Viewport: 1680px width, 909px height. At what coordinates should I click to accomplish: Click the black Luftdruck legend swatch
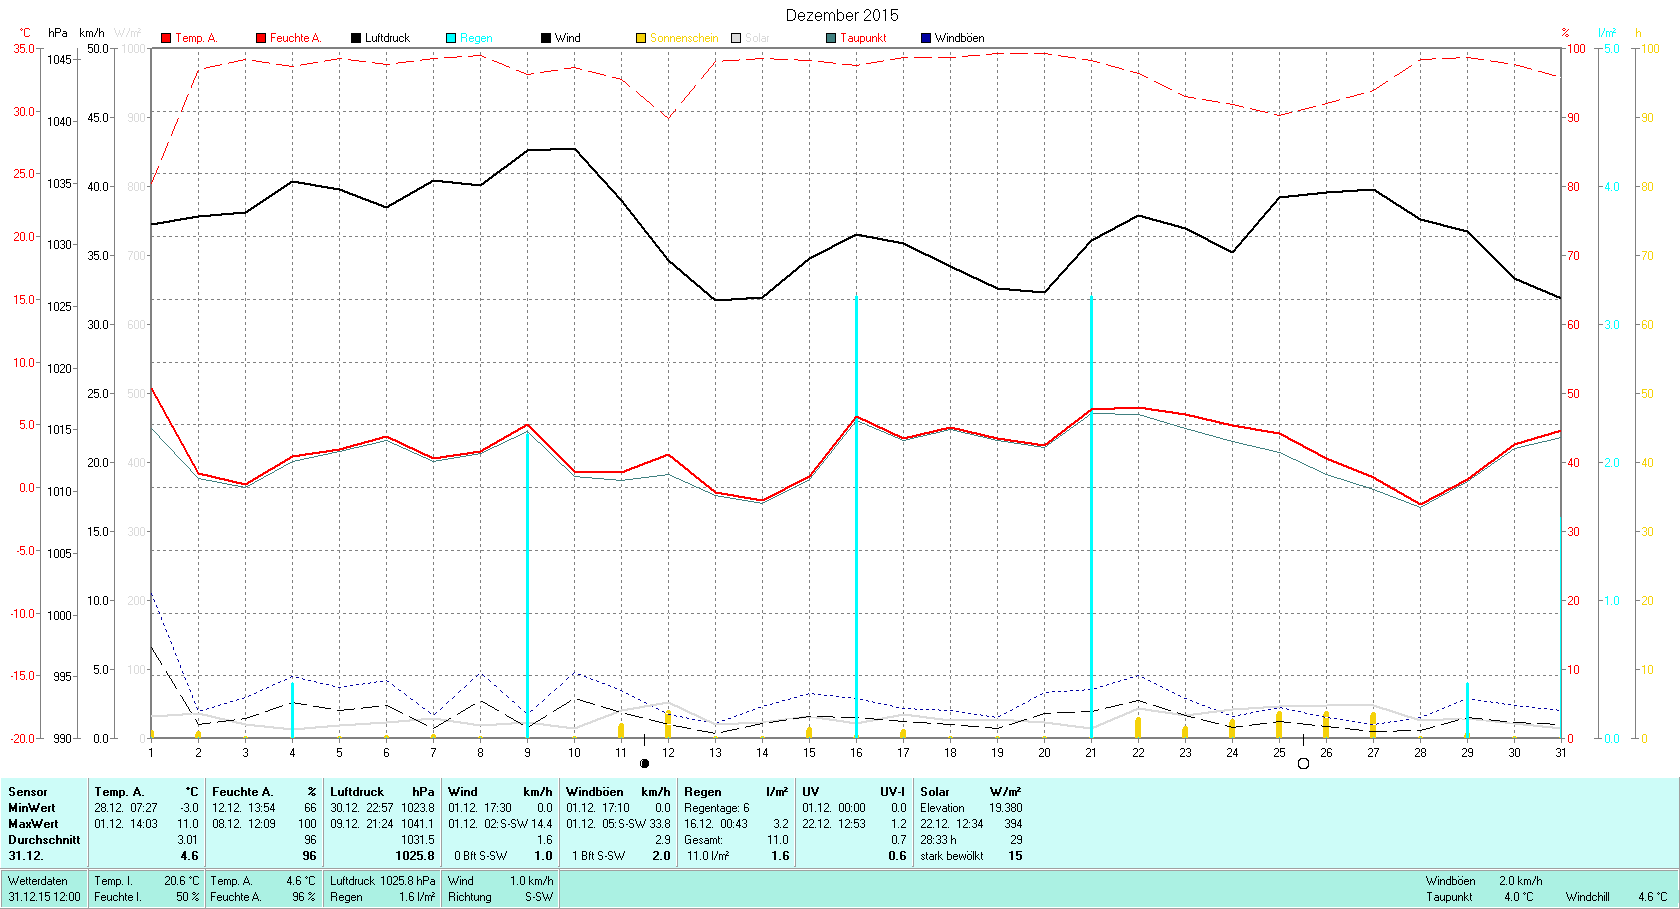coord(356,38)
